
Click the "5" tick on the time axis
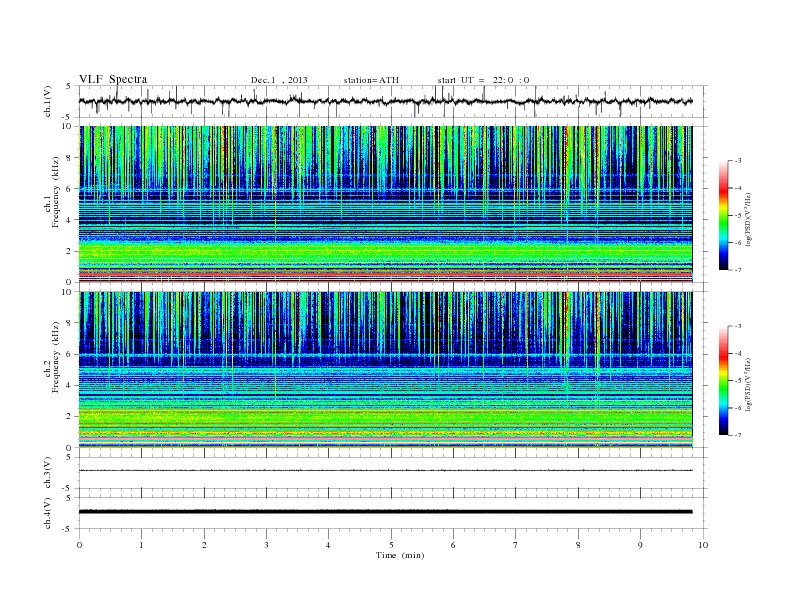[391, 545]
